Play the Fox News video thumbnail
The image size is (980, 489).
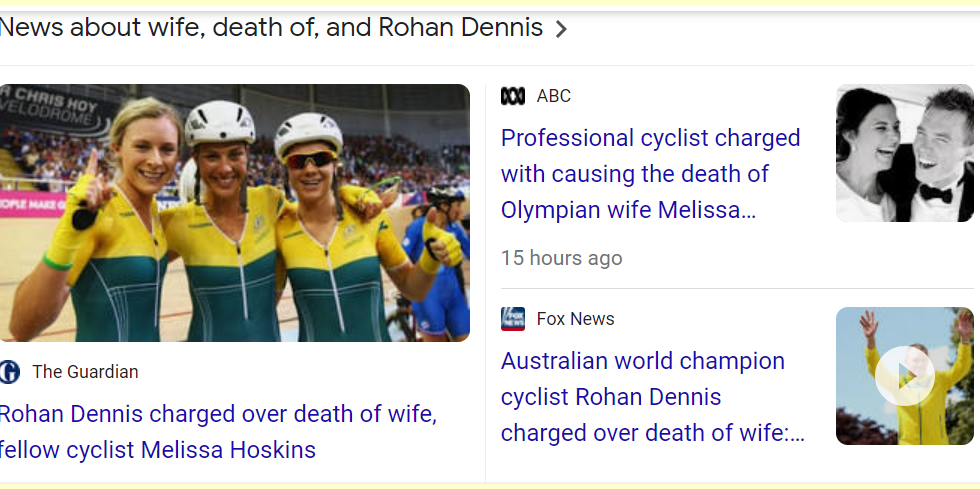[904, 376]
